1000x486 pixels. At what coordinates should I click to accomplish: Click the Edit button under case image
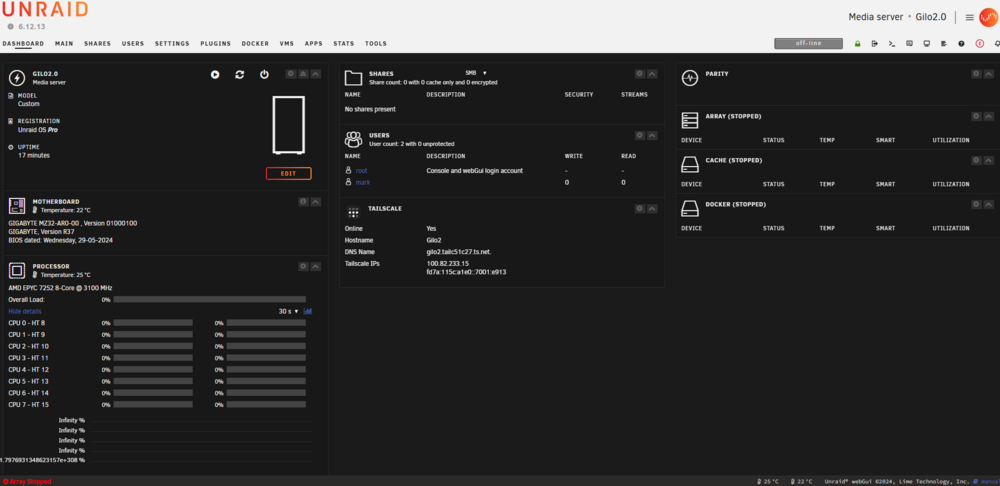(288, 173)
